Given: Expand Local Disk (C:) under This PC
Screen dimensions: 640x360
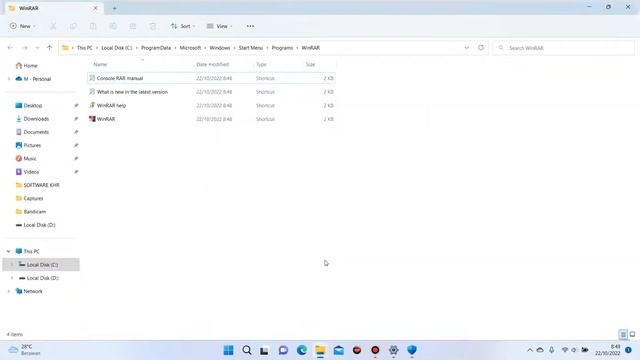Looking at the screenshot, I should [x=12, y=264].
